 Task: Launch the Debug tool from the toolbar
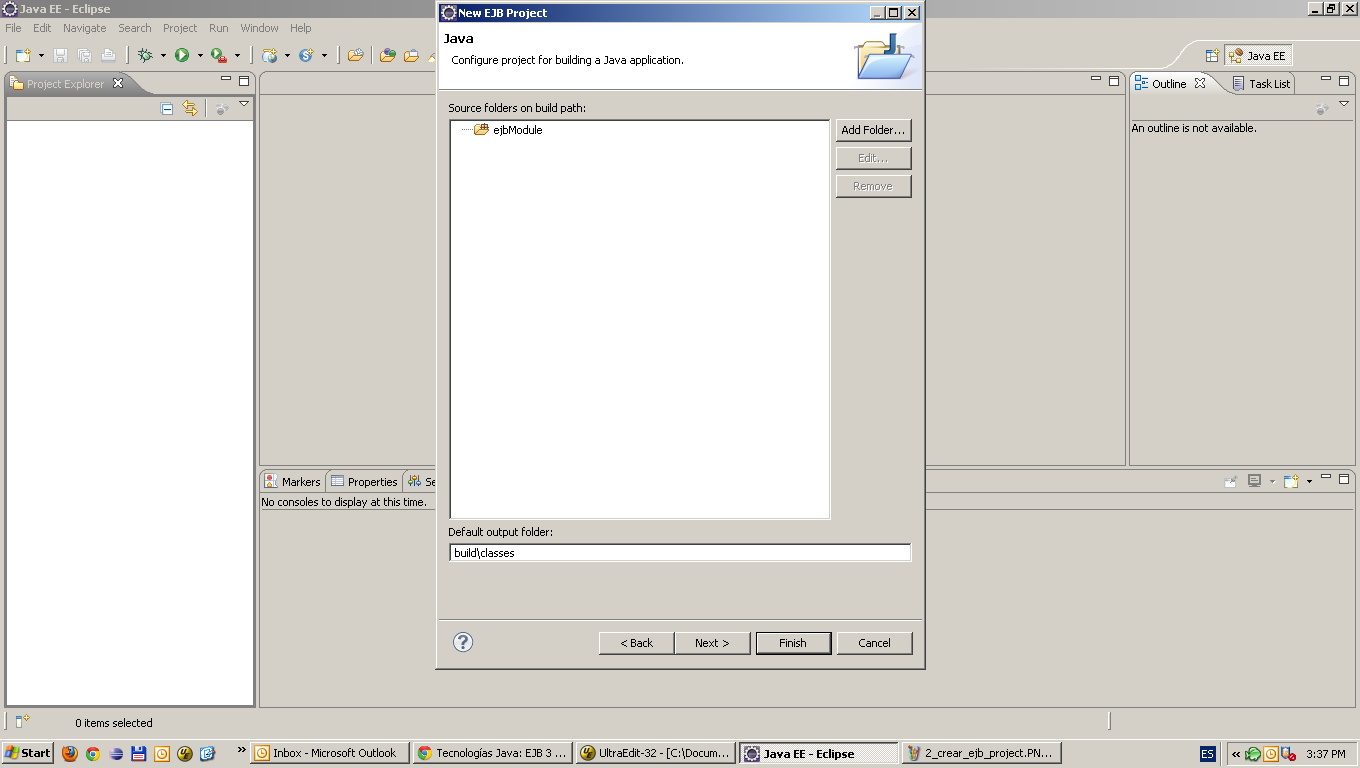[146, 55]
